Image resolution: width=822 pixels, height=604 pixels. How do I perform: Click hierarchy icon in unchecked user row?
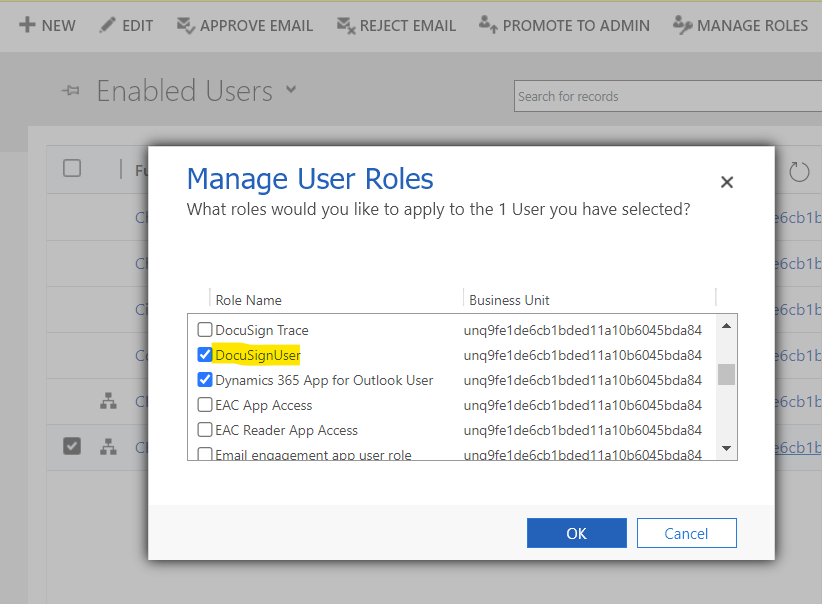tap(109, 401)
